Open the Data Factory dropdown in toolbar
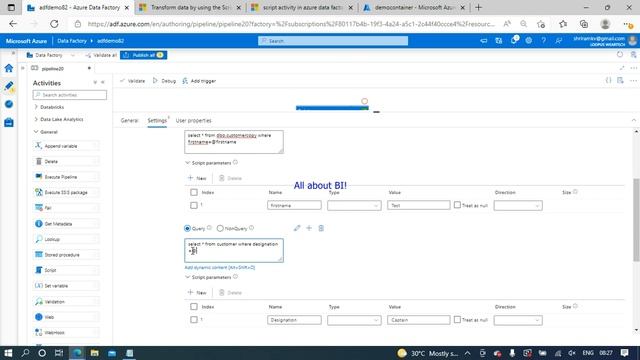Viewport: 640px width, 360px height. 51,55
